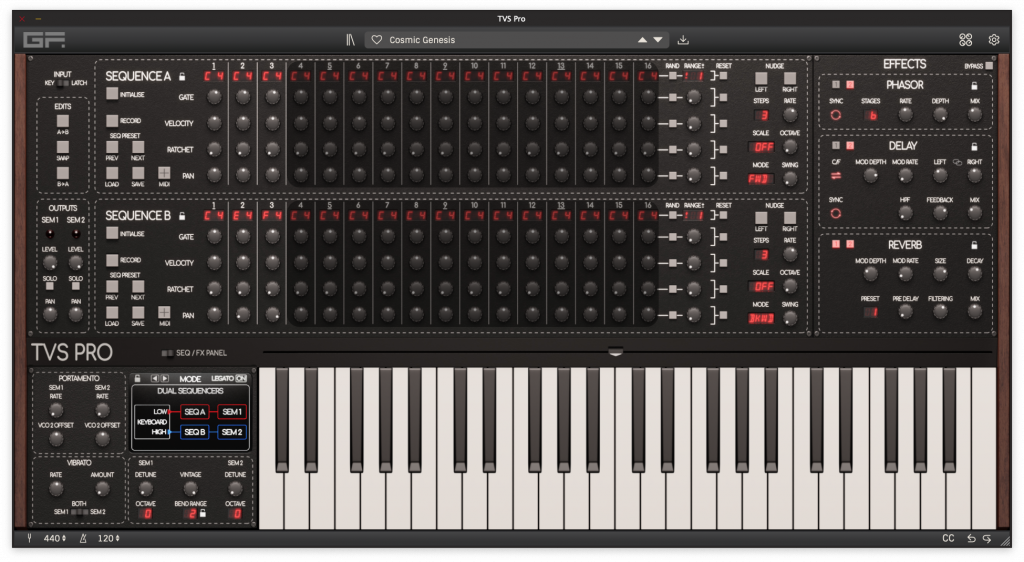Click previous mode left arrow in Mode panel
1024x562 pixels.
[155, 379]
